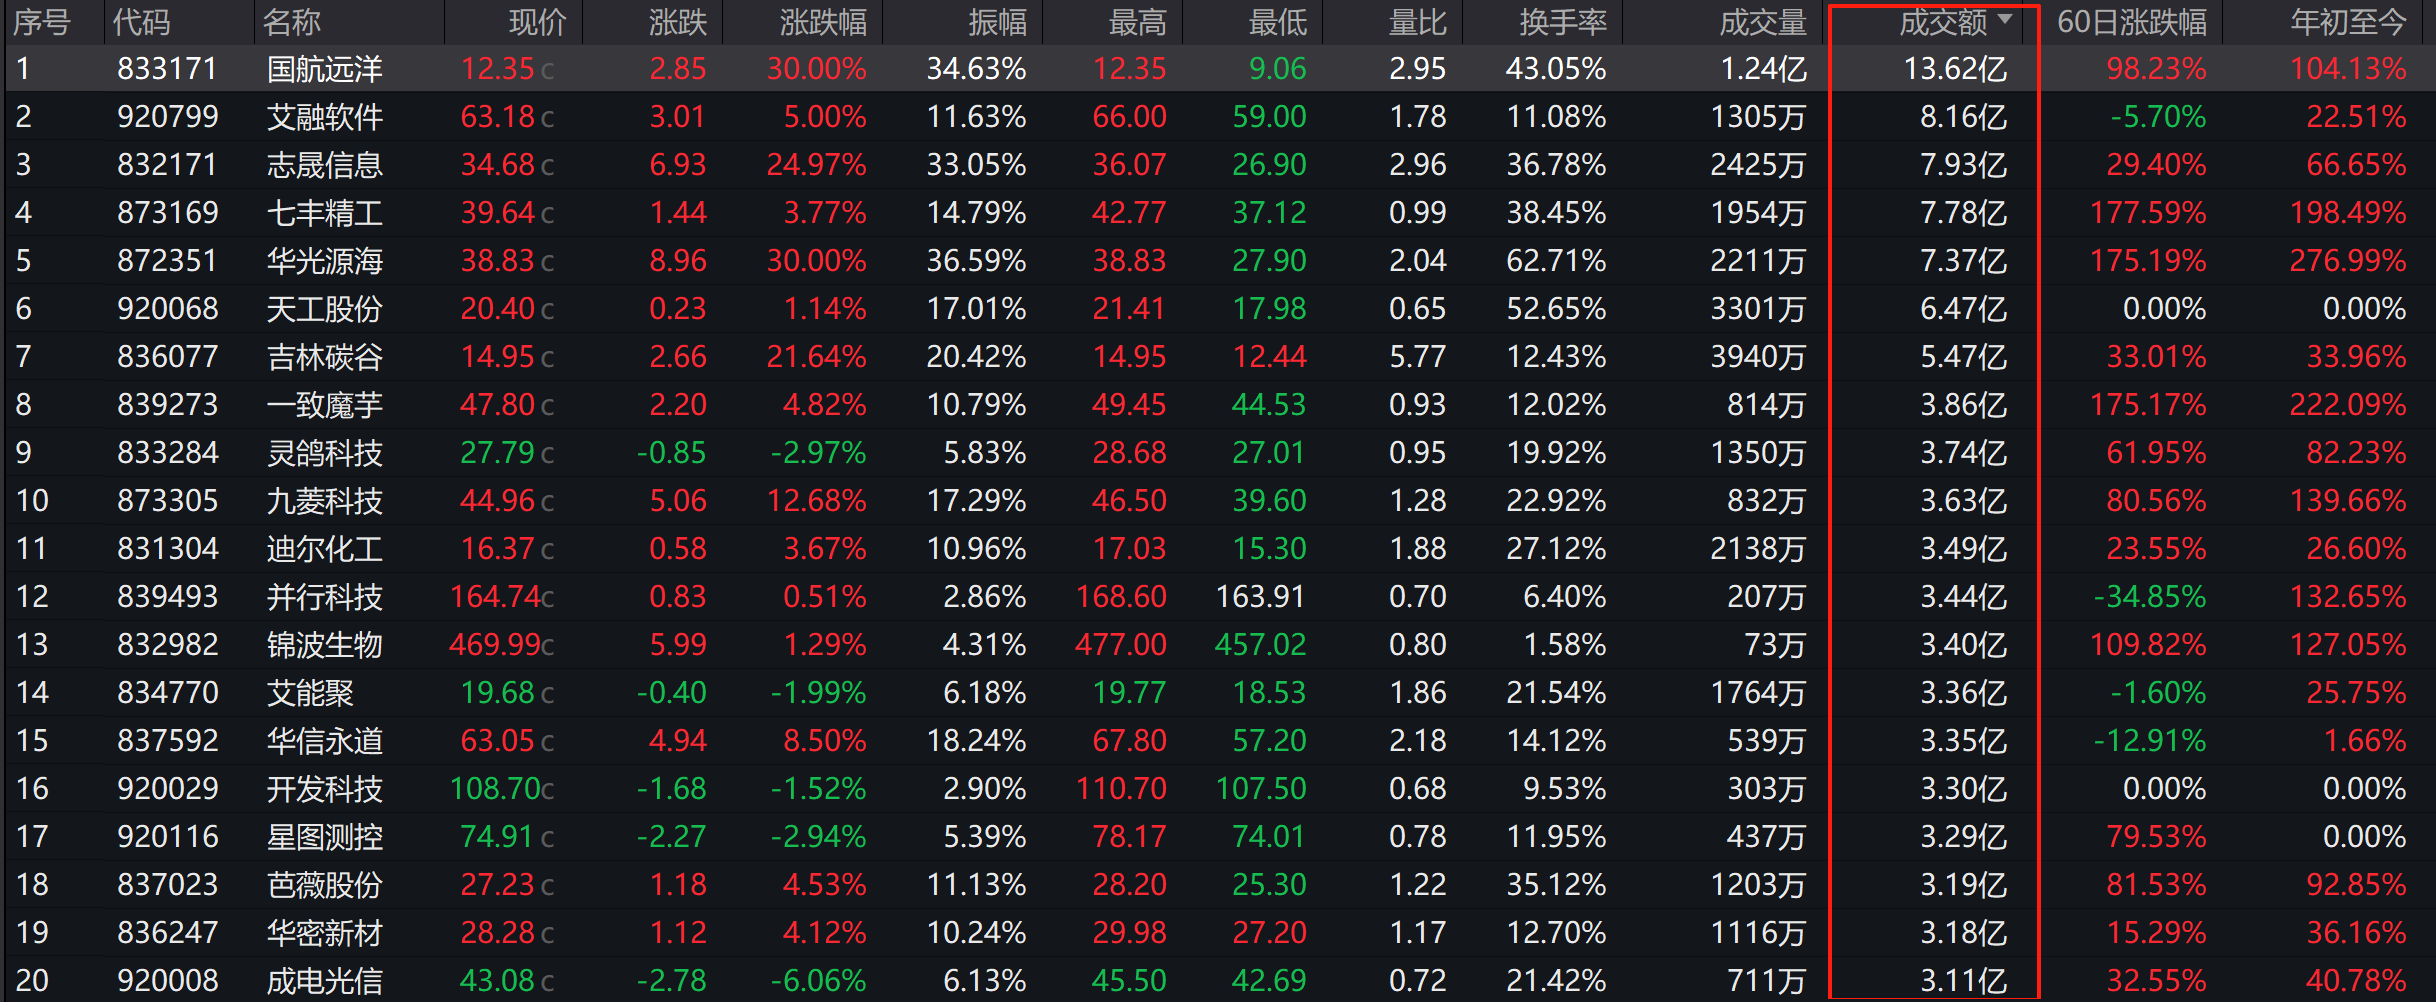Viewport: 2436px width, 1002px height.
Task: Click turnover value 3.11亿
Action: coord(1963,981)
